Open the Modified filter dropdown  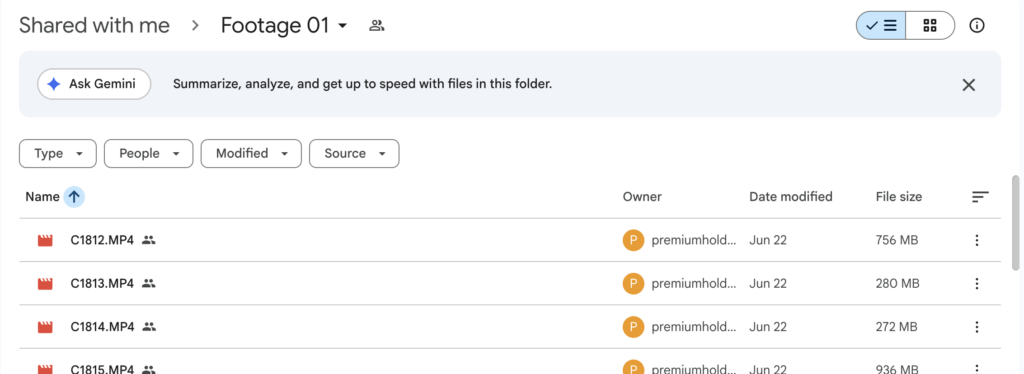coord(251,153)
